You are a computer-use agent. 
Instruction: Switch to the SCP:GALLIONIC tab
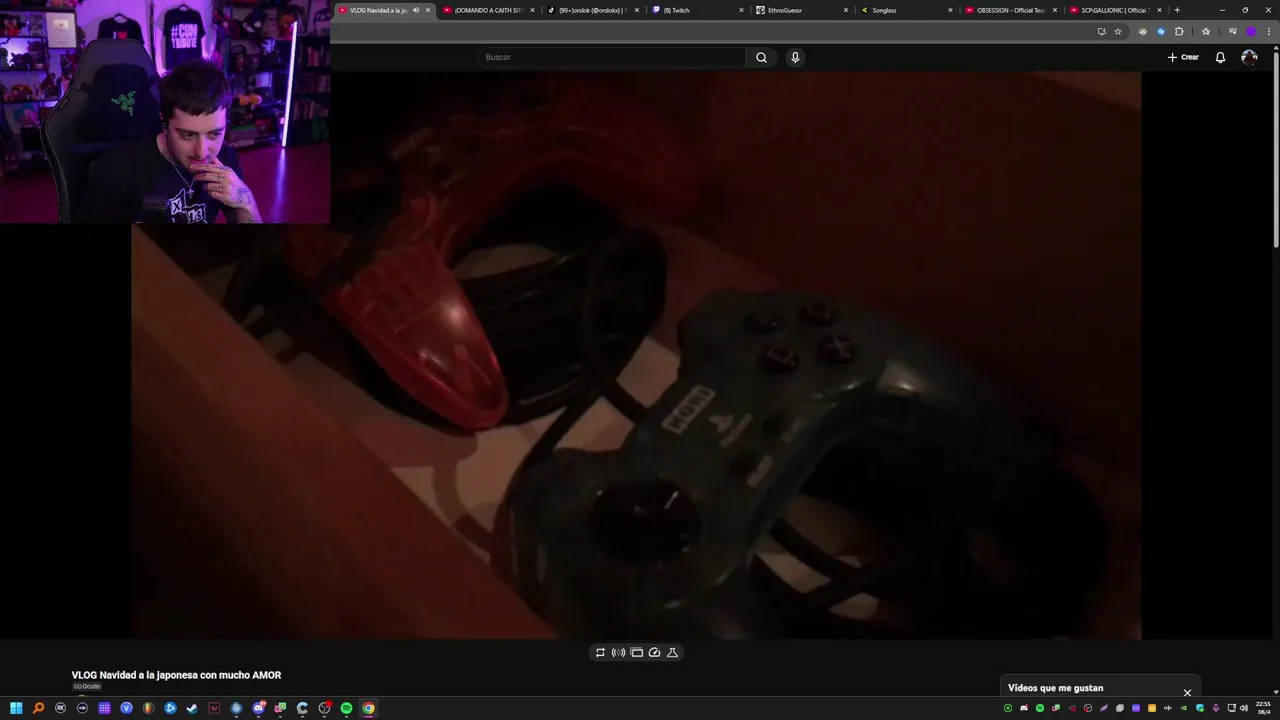(x=1114, y=10)
